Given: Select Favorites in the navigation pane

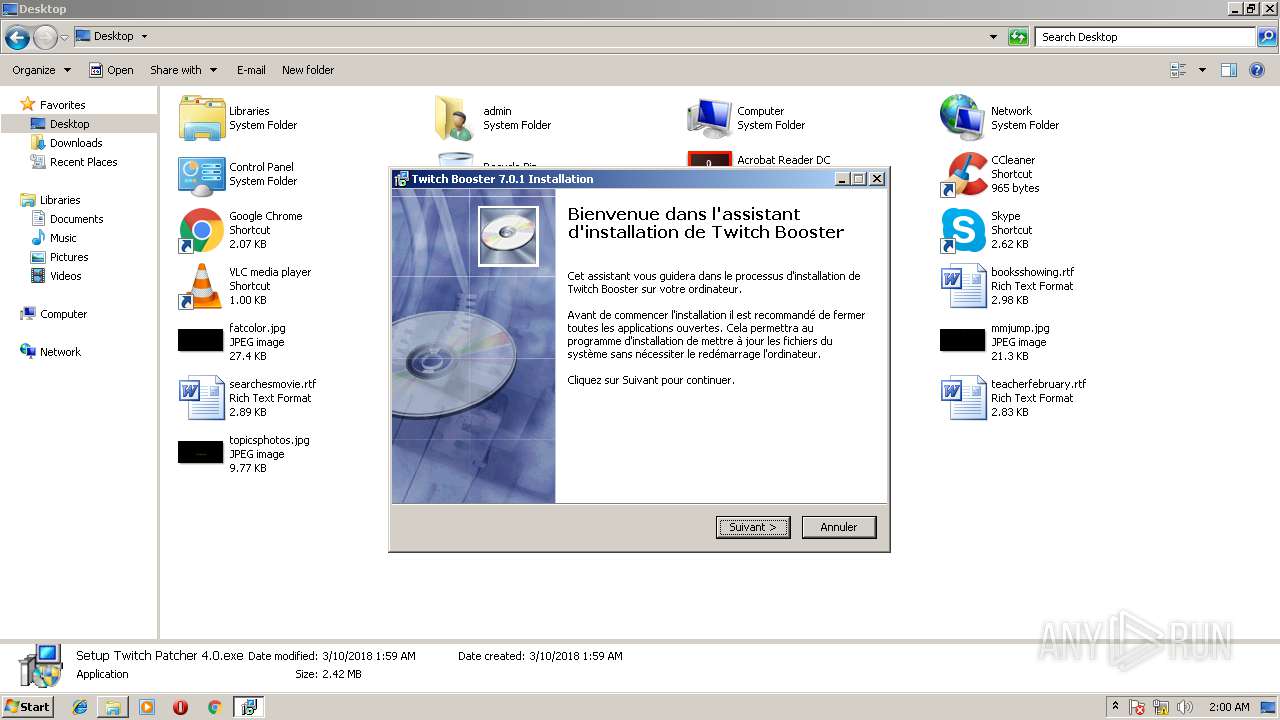Looking at the screenshot, I should 62,105.
